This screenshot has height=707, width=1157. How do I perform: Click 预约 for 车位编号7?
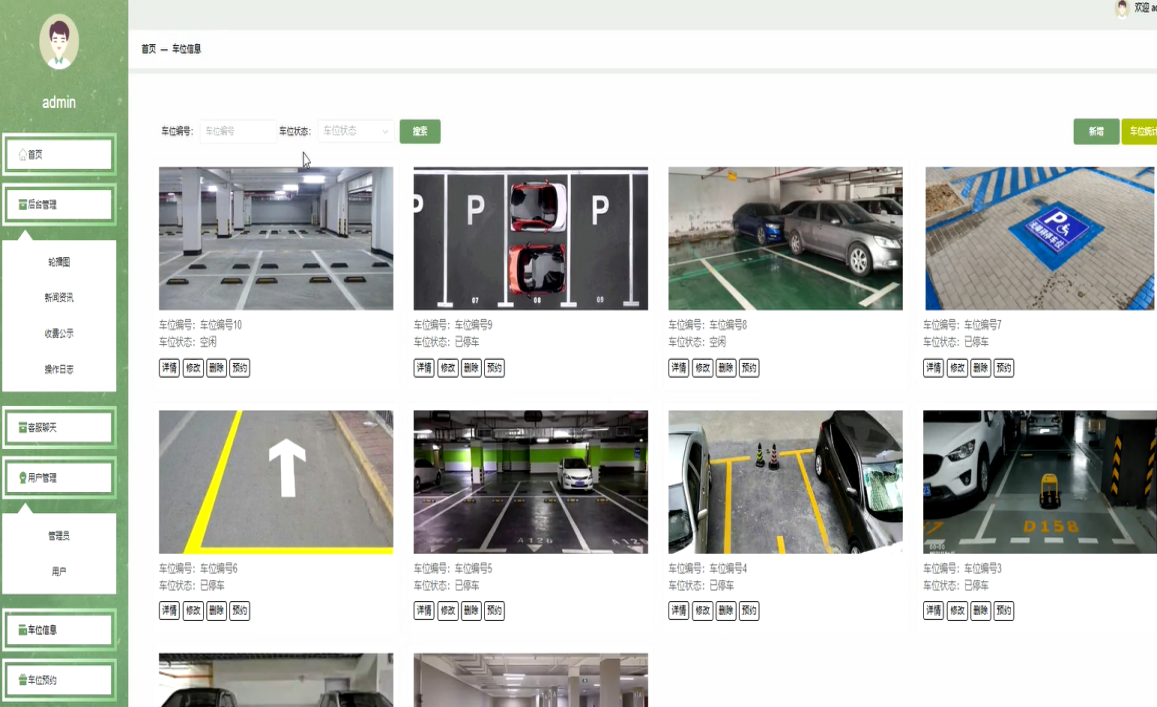(1004, 368)
